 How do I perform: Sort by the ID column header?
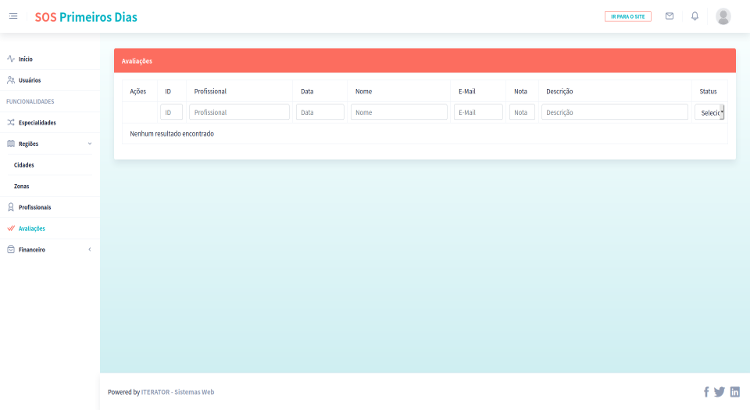168,91
